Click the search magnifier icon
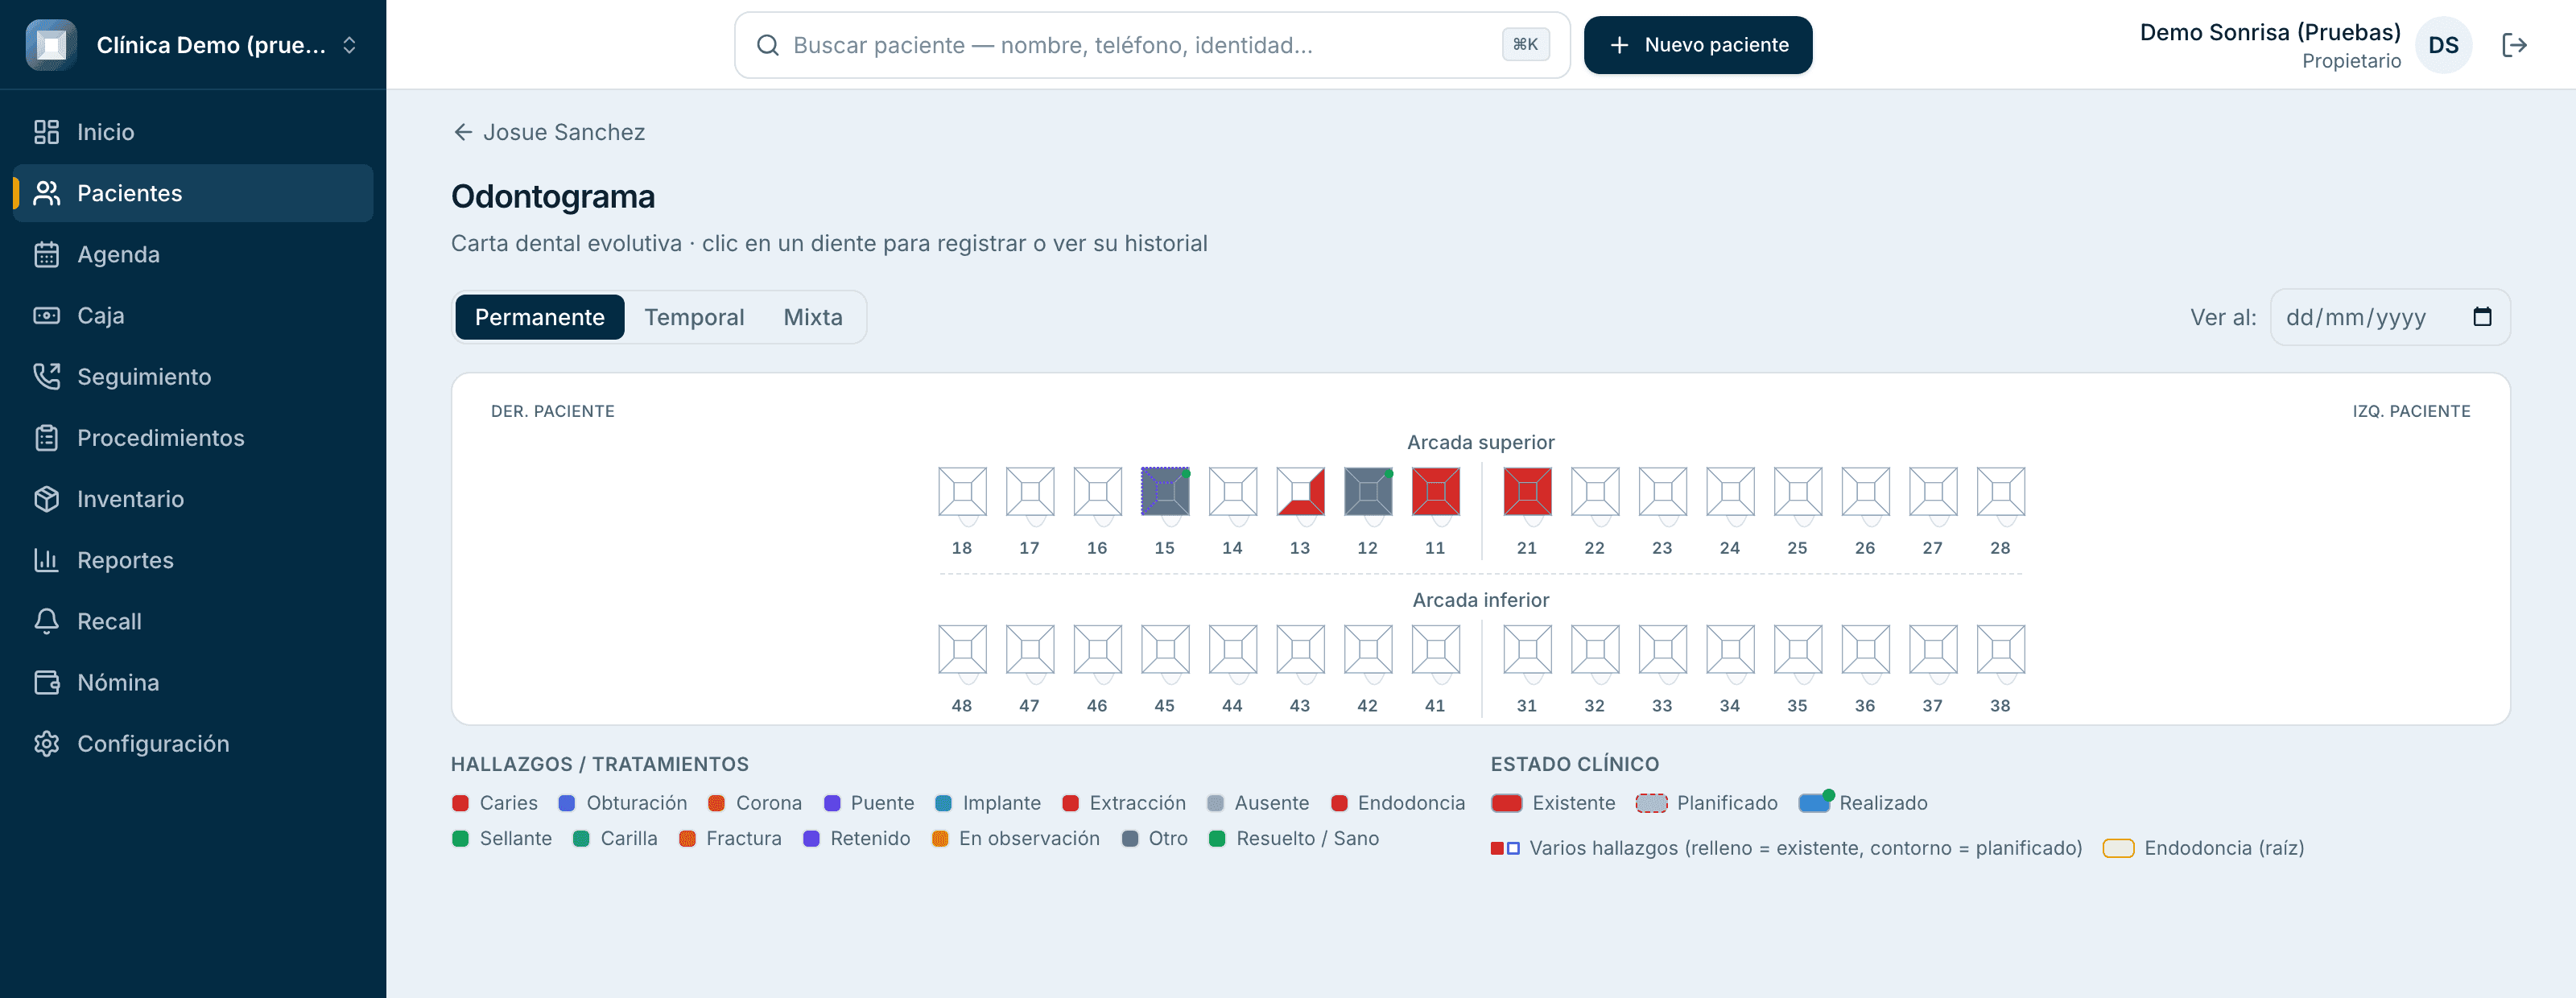The image size is (2576, 998). [767, 45]
